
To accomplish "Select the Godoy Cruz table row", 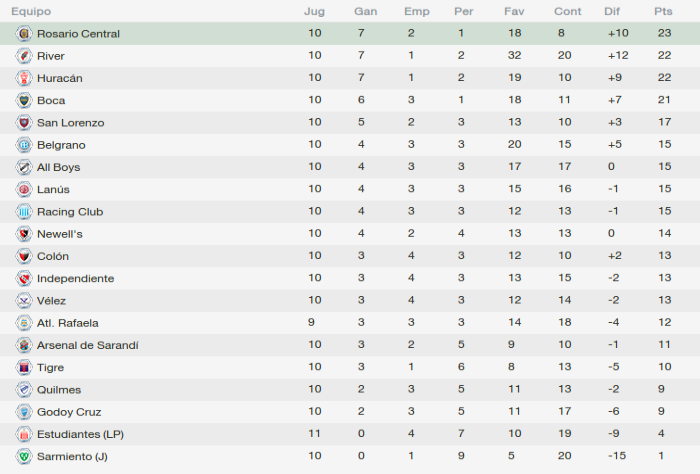I will click(350, 412).
